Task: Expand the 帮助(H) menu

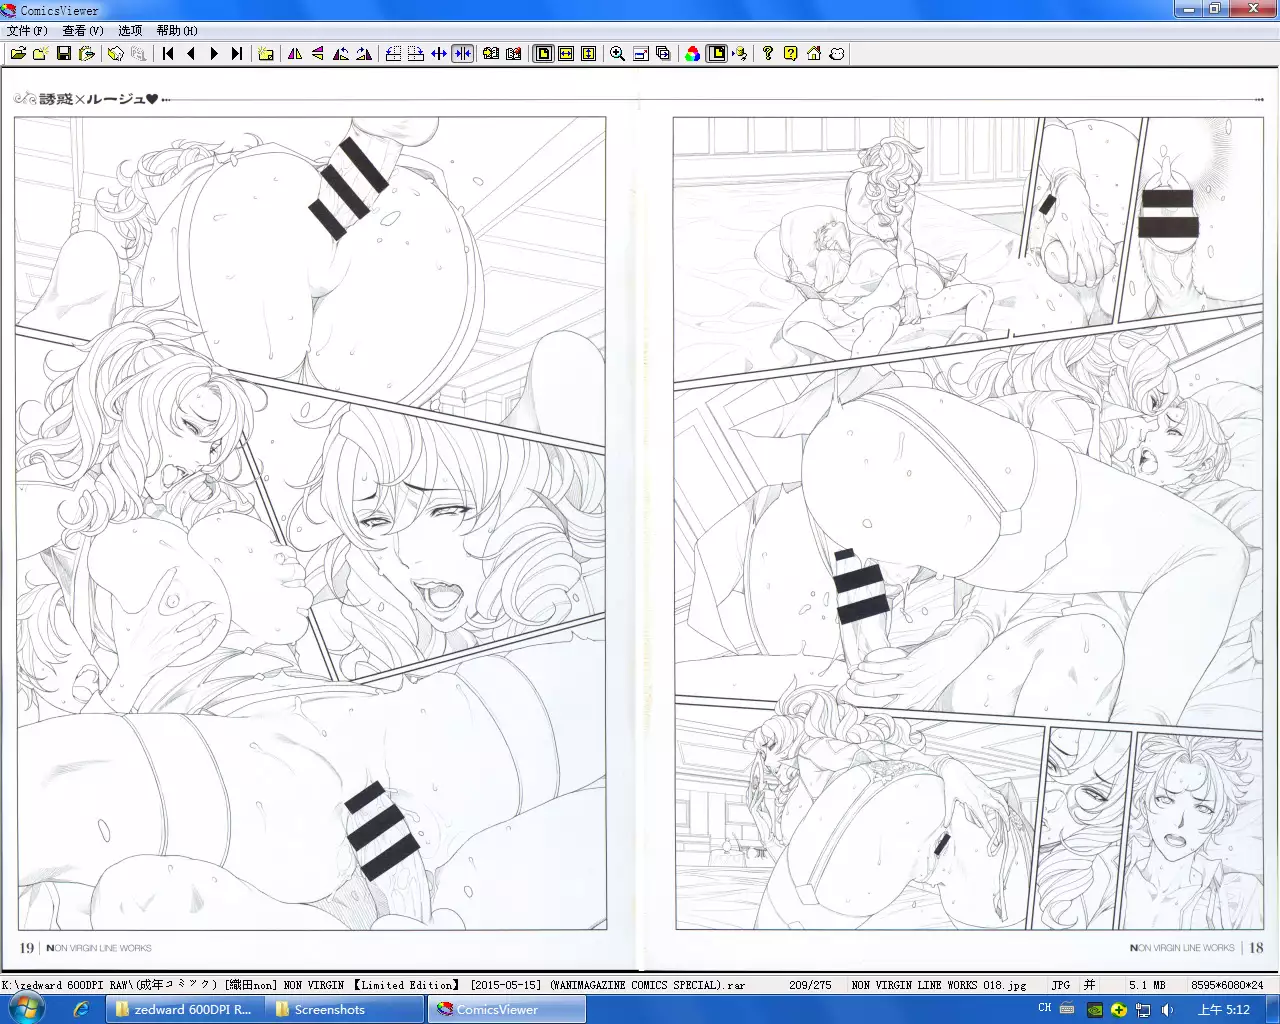Action: [177, 31]
